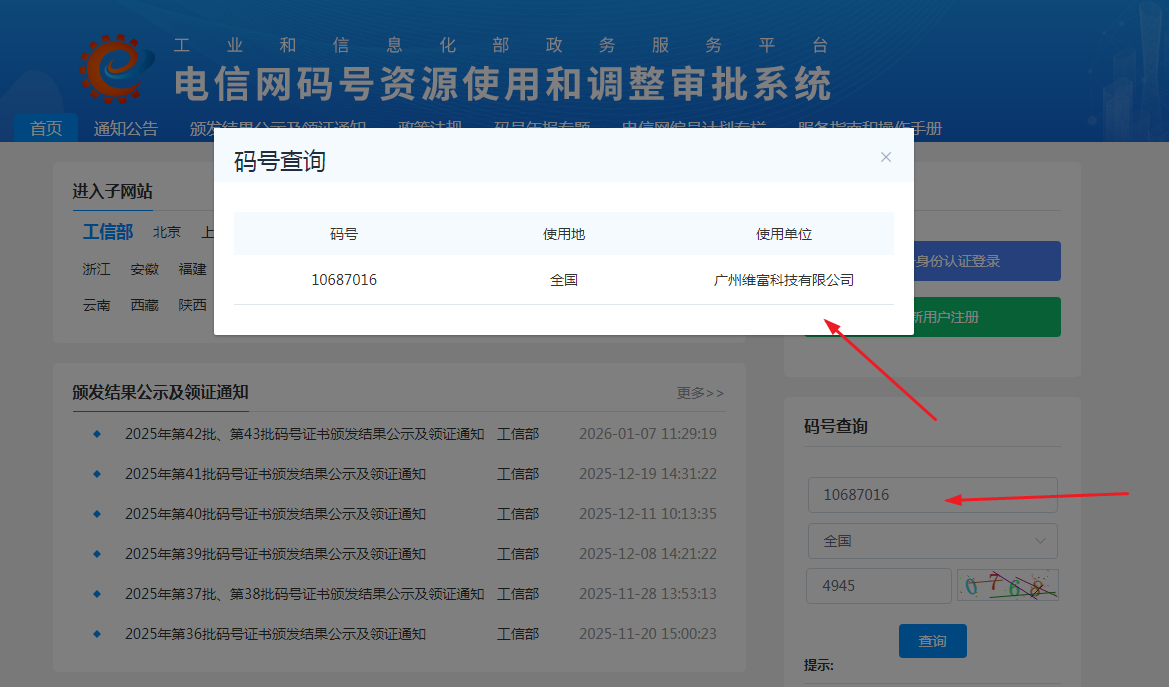Click the 查询 search button
Image resolution: width=1169 pixels, height=687 pixels.
click(932, 641)
